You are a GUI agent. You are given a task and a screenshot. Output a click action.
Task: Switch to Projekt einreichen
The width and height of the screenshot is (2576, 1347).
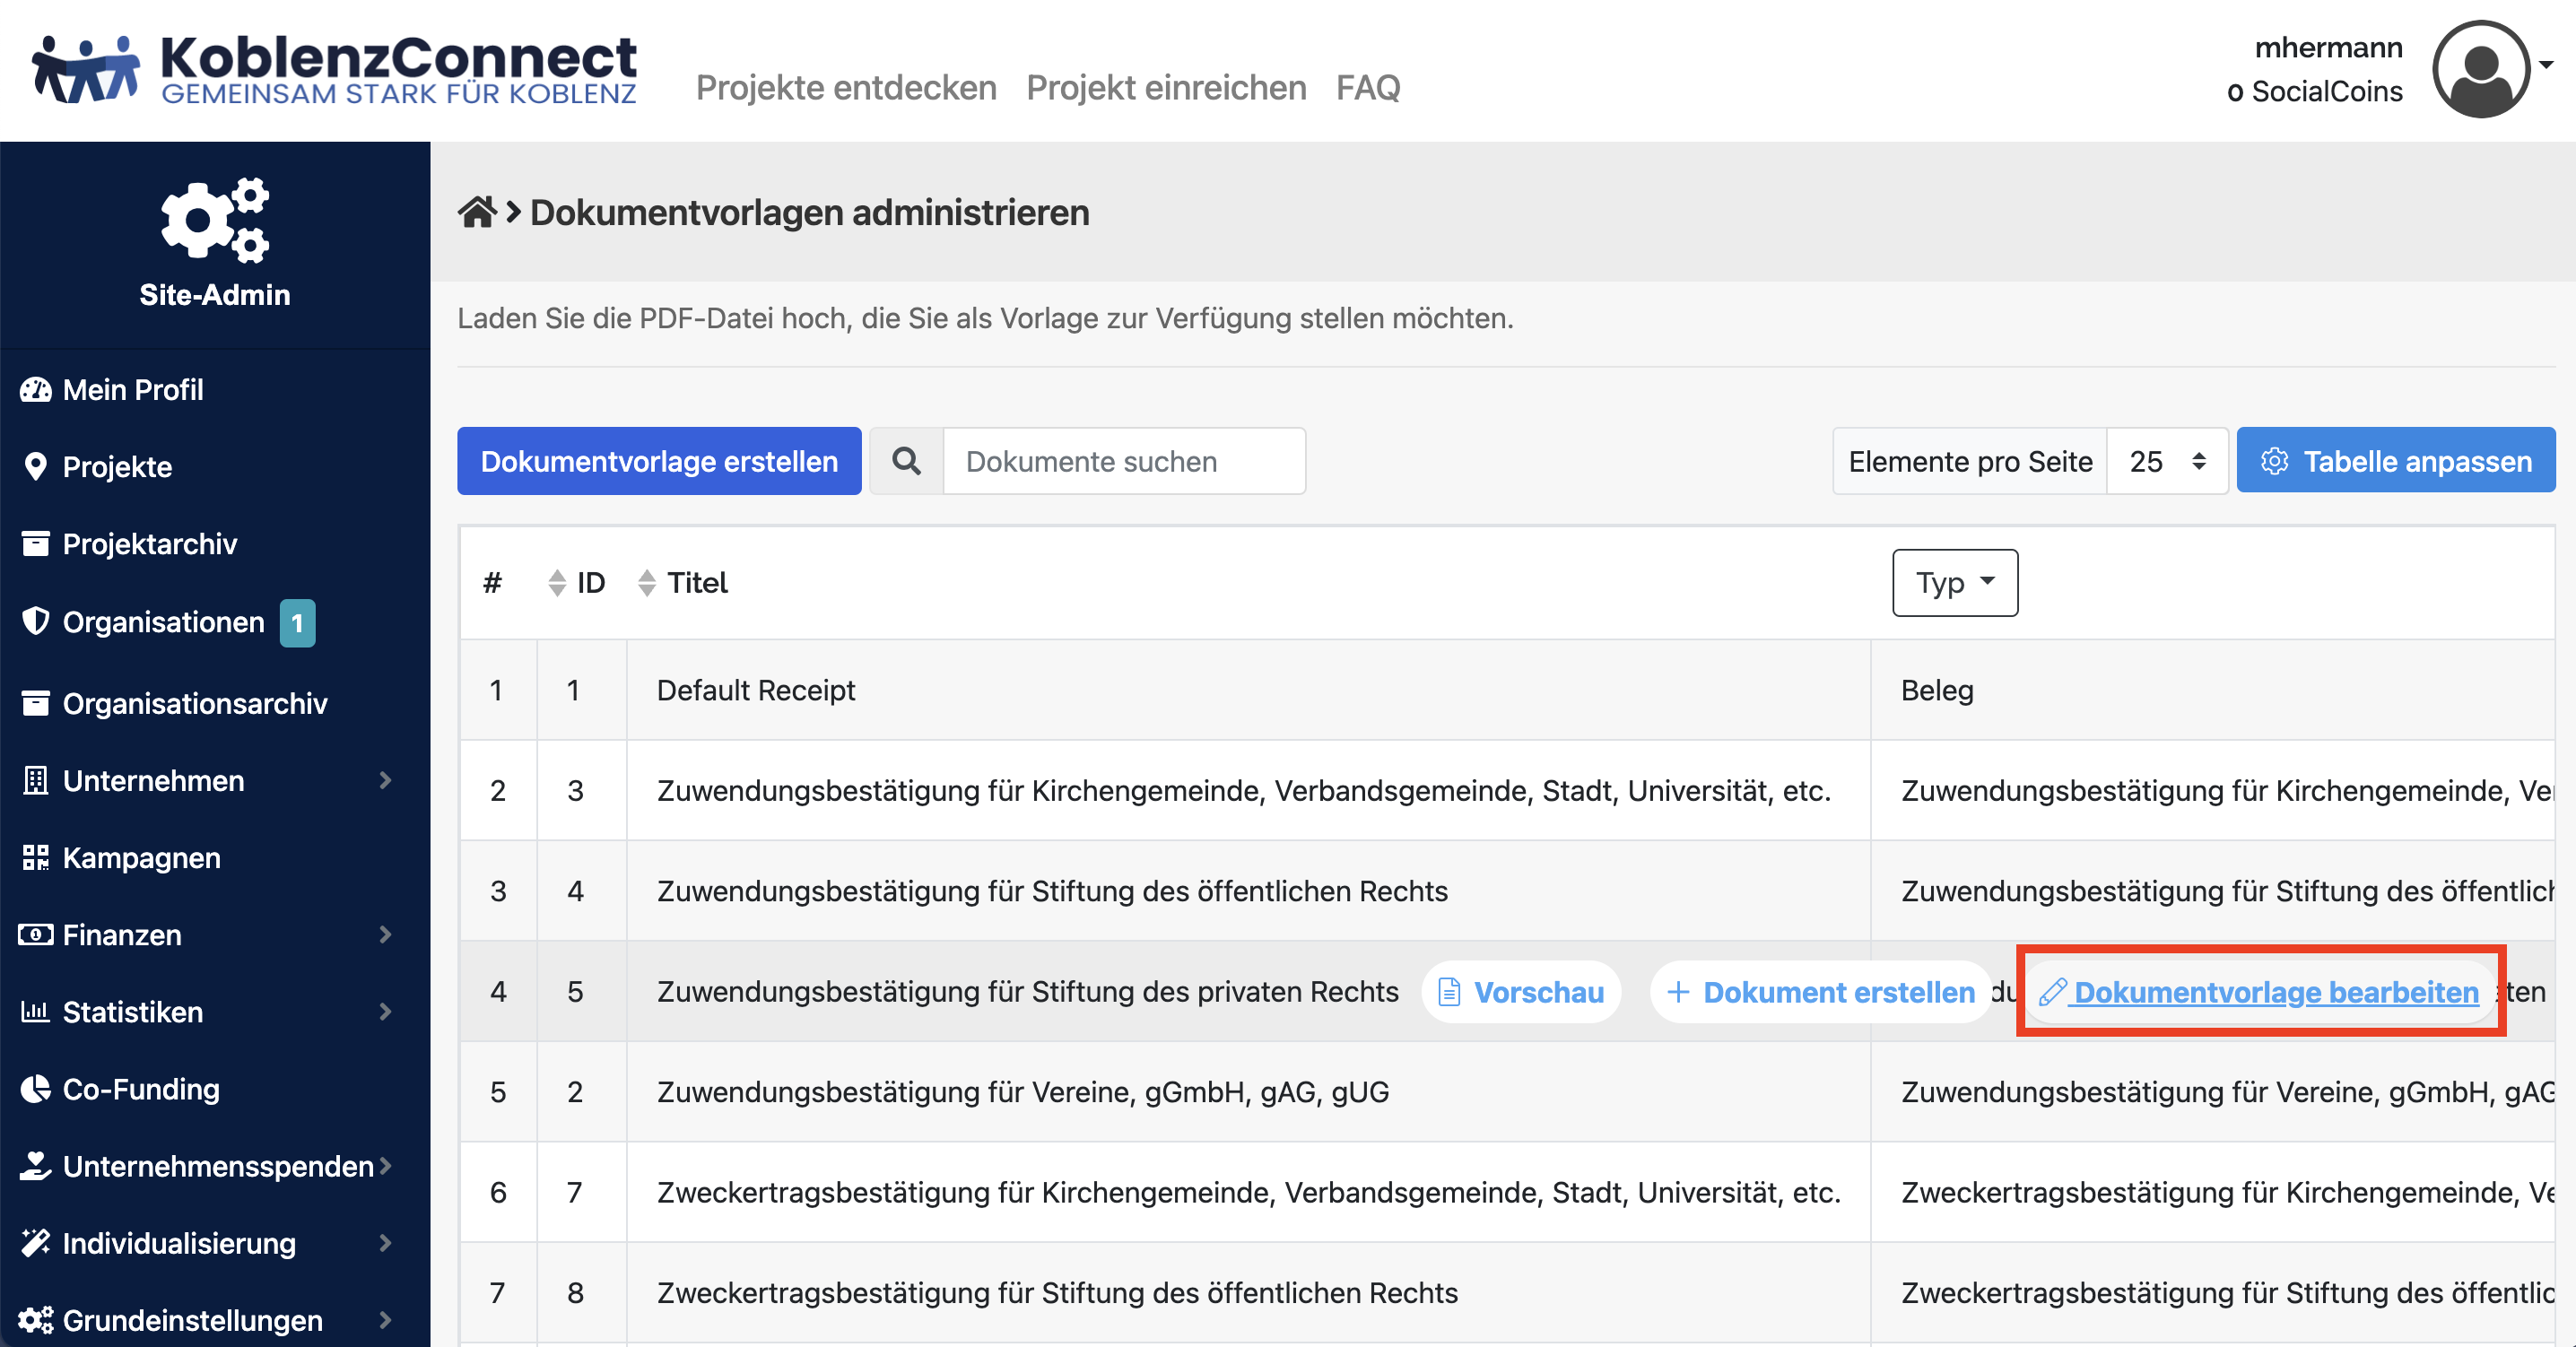pyautogui.click(x=1165, y=88)
